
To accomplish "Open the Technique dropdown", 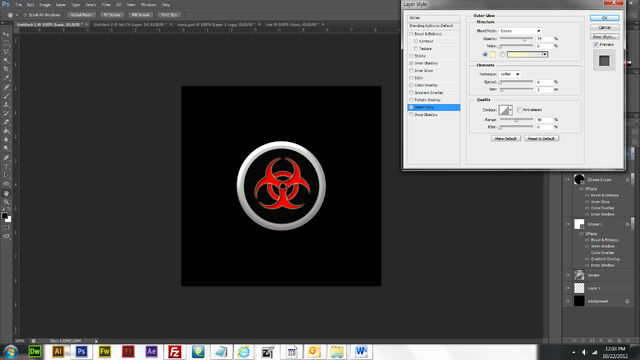I will (x=510, y=74).
